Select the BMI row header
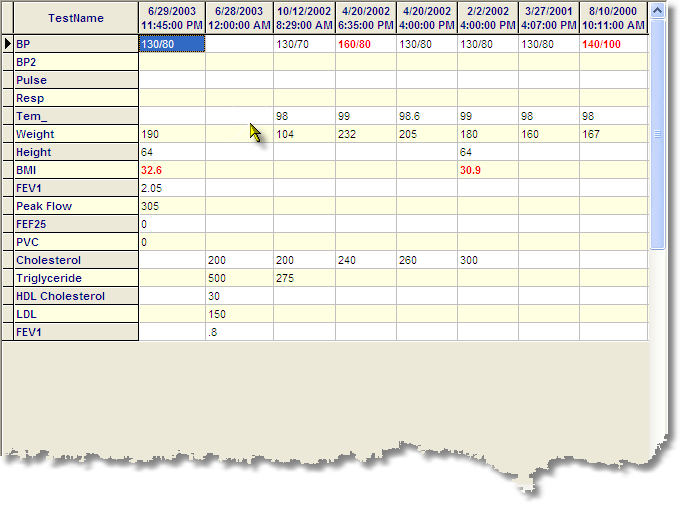 pyautogui.click(x=76, y=170)
